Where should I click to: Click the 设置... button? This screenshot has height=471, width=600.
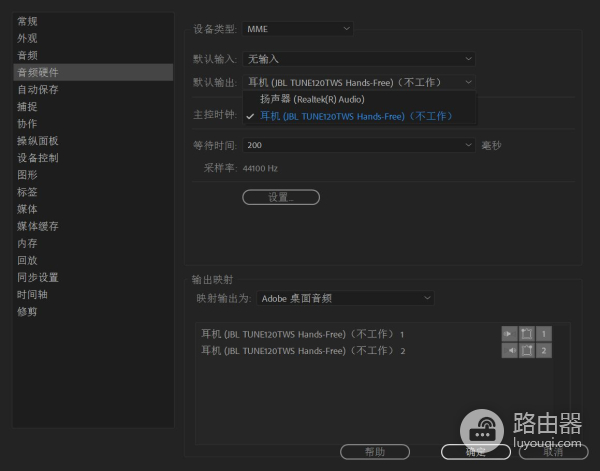pyautogui.click(x=281, y=197)
